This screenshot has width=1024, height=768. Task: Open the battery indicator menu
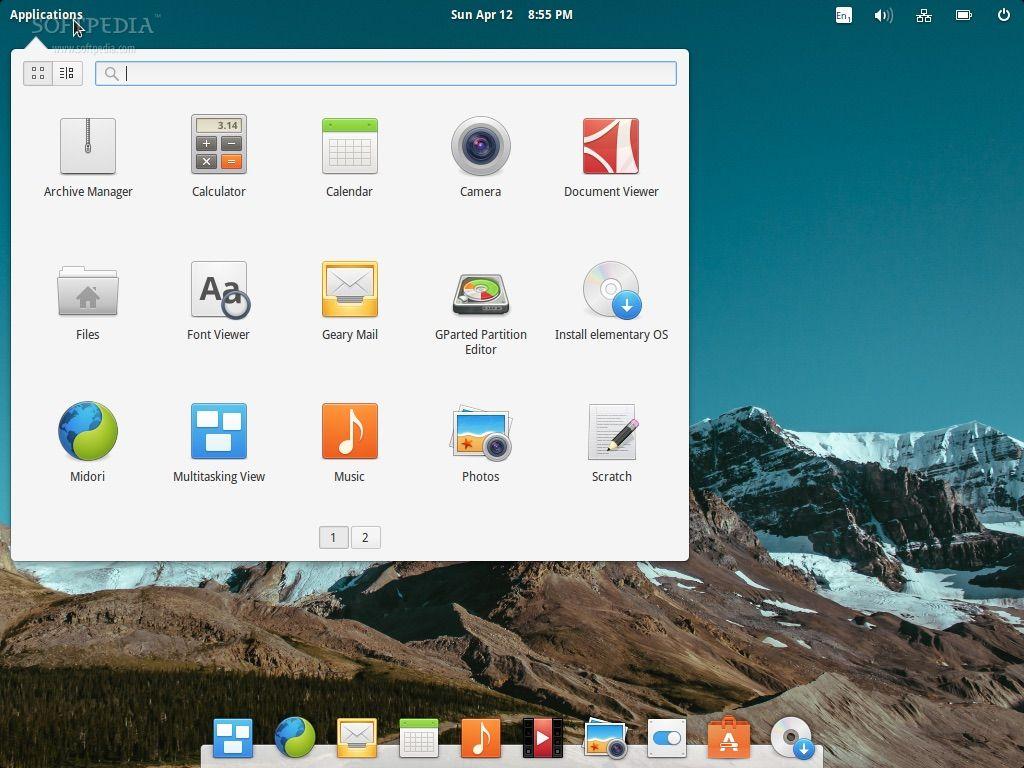[963, 15]
